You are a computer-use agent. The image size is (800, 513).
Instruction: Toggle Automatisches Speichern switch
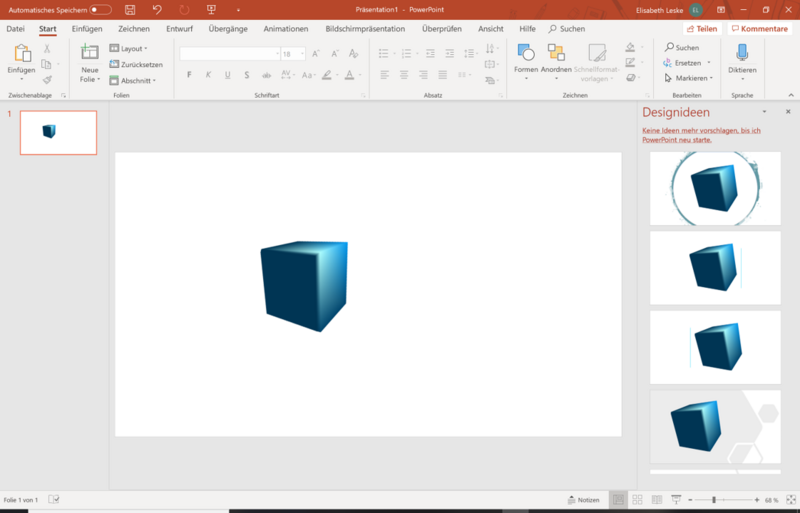(100, 9)
